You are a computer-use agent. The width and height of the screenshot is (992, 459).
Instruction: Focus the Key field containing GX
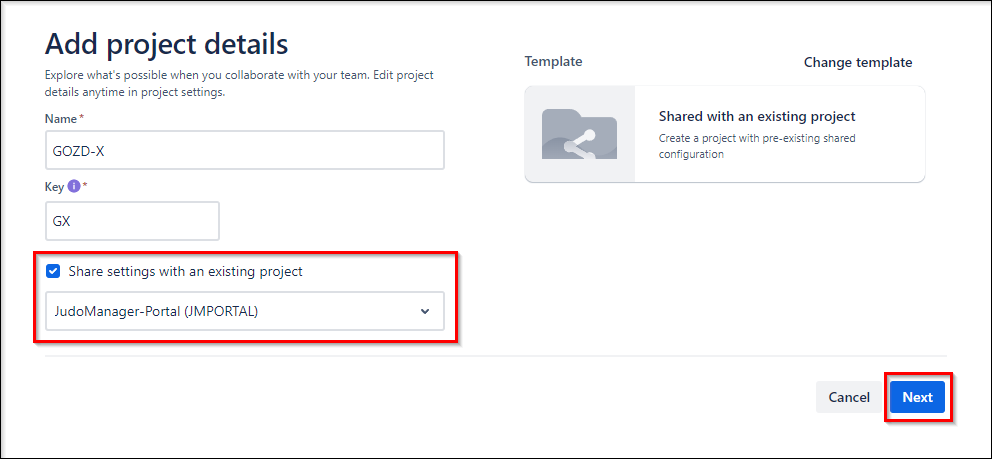tap(132, 221)
